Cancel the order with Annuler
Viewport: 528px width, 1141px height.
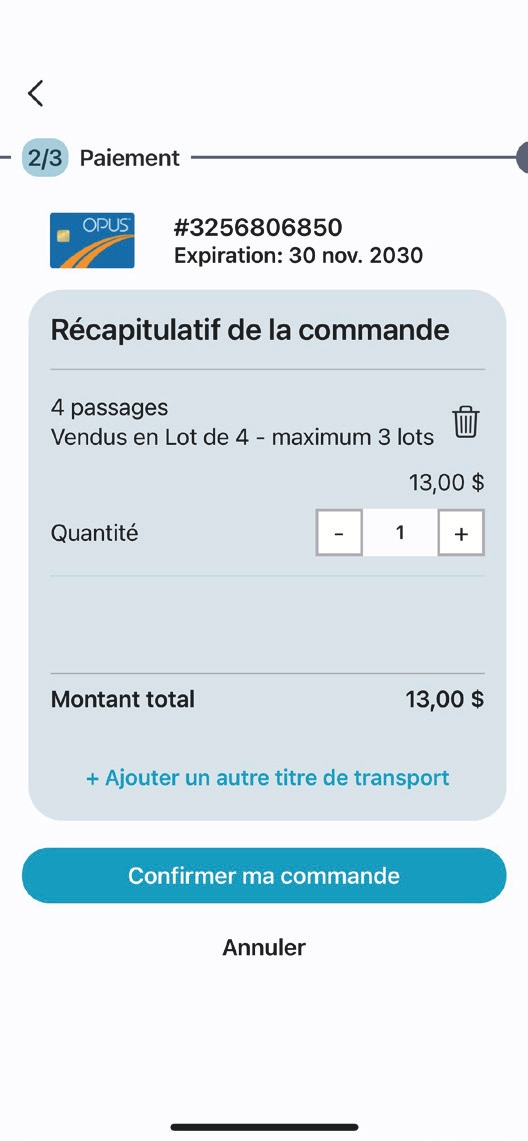tap(264, 947)
